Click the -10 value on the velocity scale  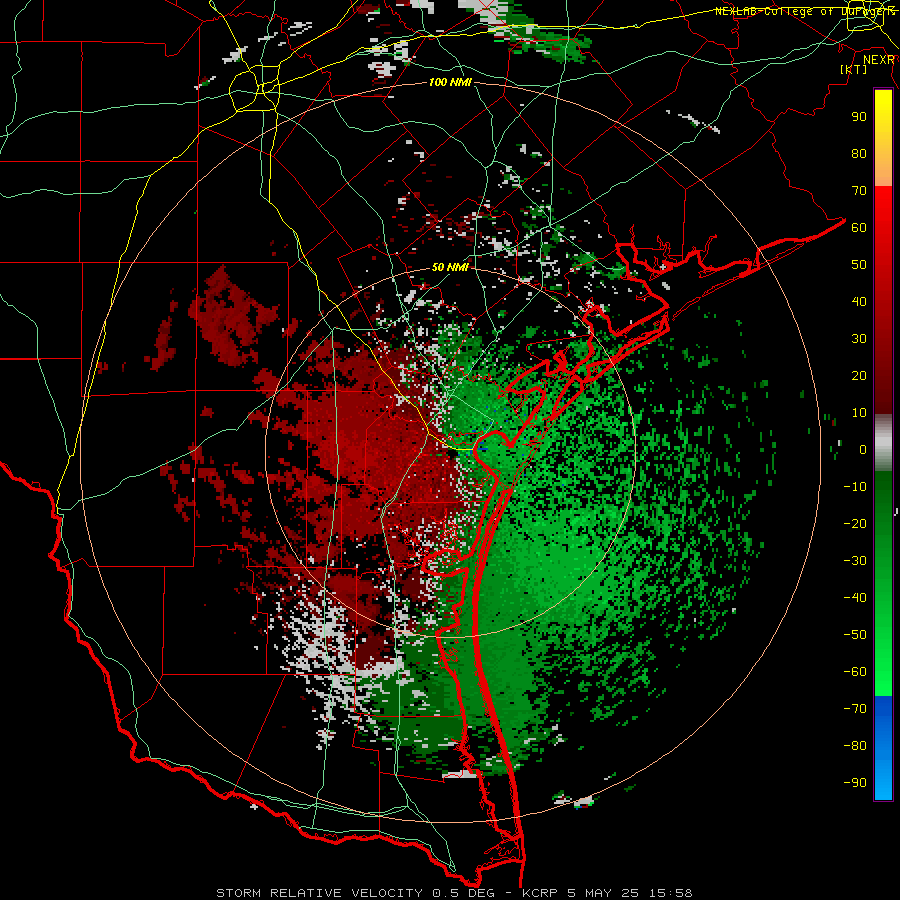pyautogui.click(x=855, y=487)
